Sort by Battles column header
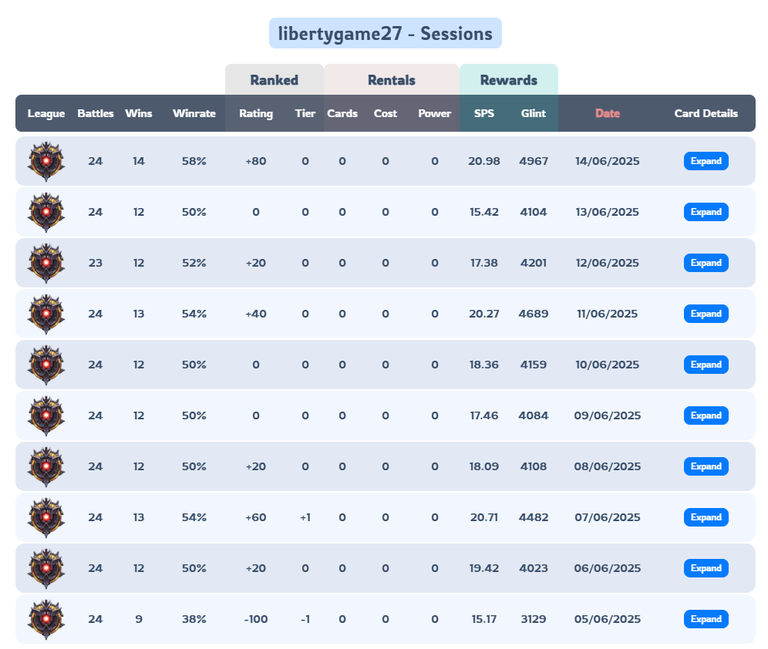Viewport: 768px width, 649px height. [96, 114]
